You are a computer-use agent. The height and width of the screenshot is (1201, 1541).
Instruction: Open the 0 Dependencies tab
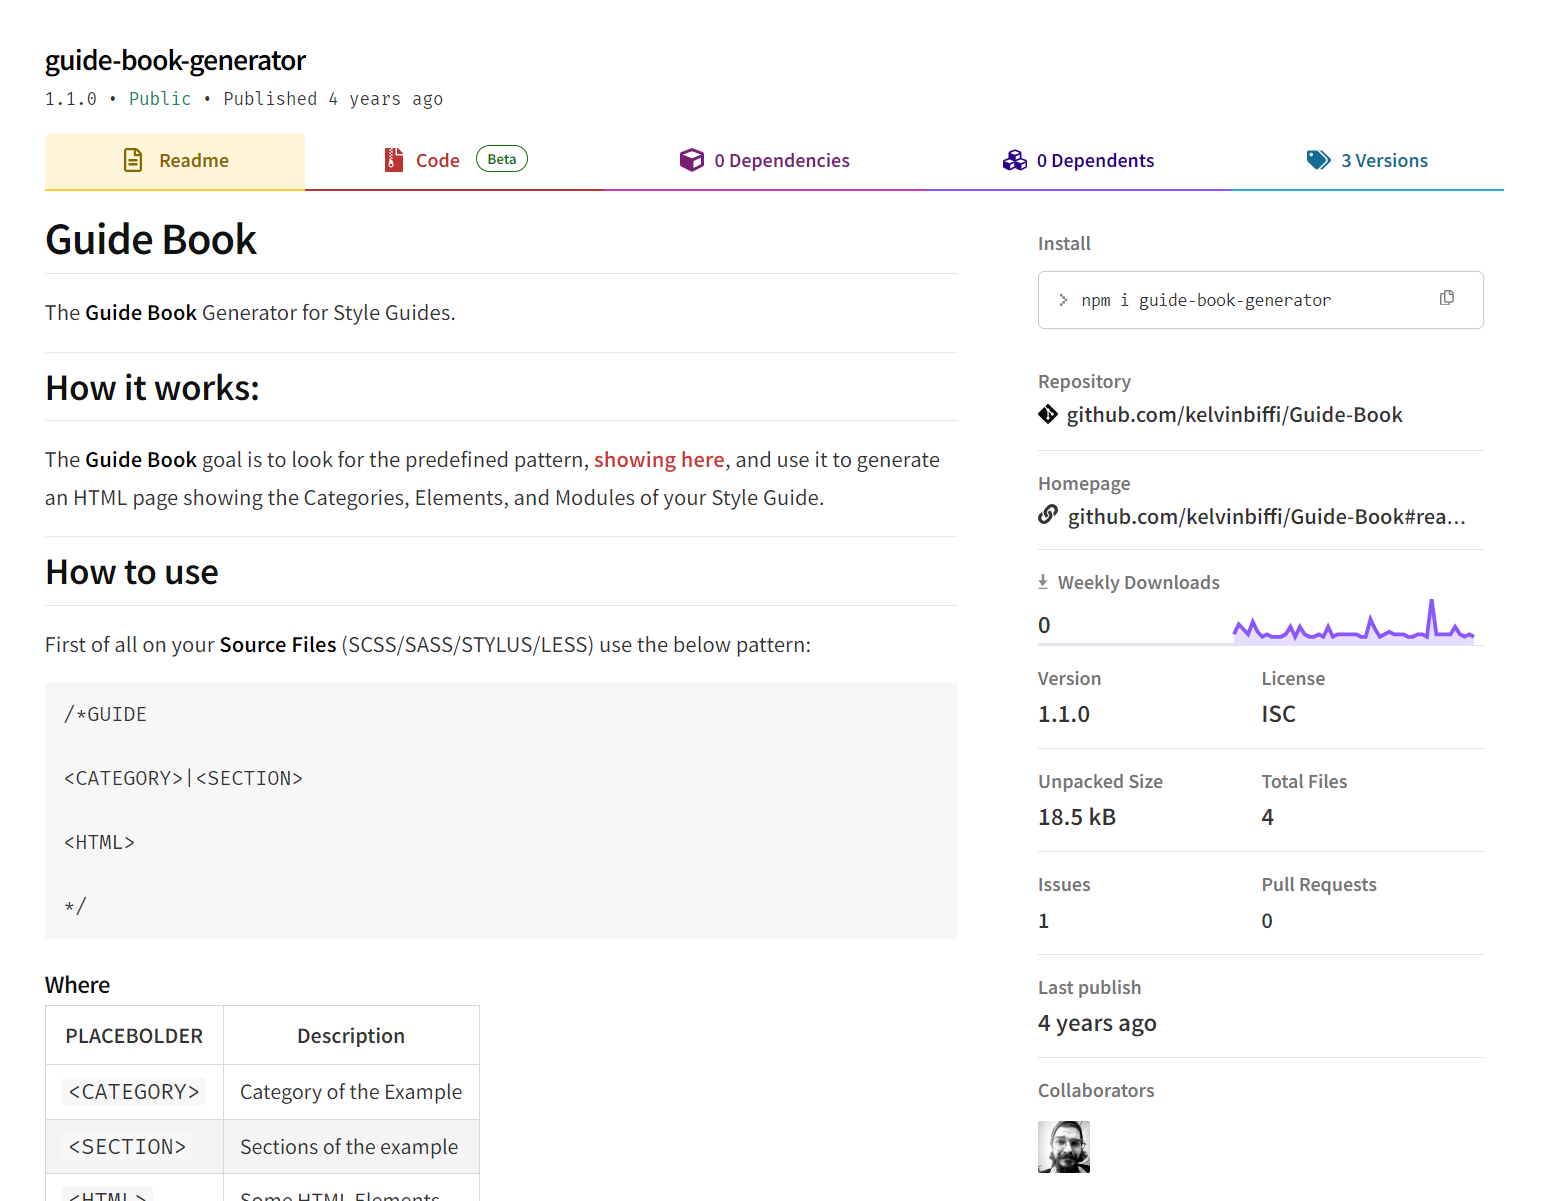(781, 161)
